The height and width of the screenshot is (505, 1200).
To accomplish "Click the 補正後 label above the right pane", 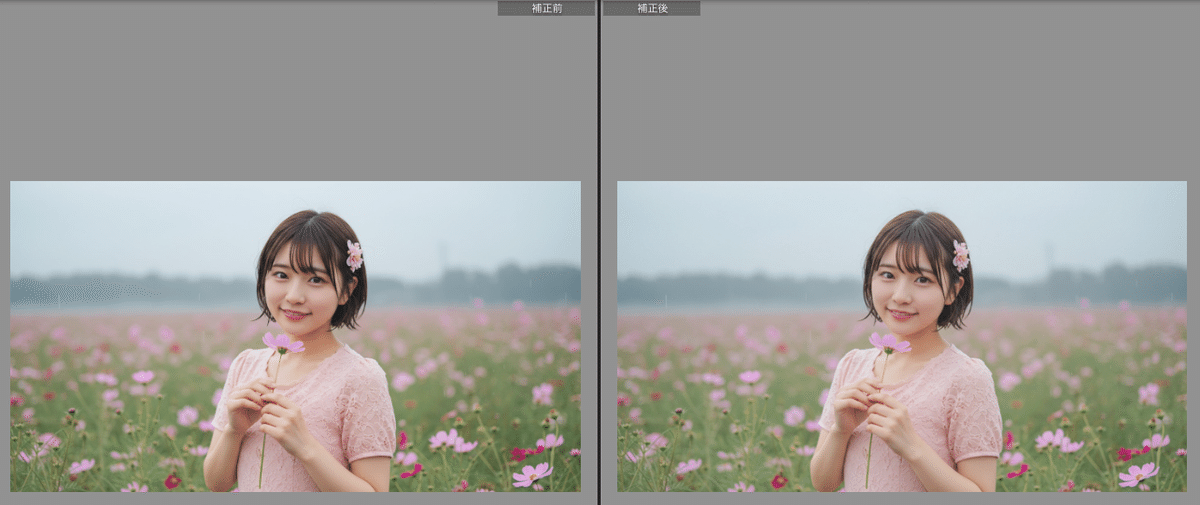I will coord(651,8).
